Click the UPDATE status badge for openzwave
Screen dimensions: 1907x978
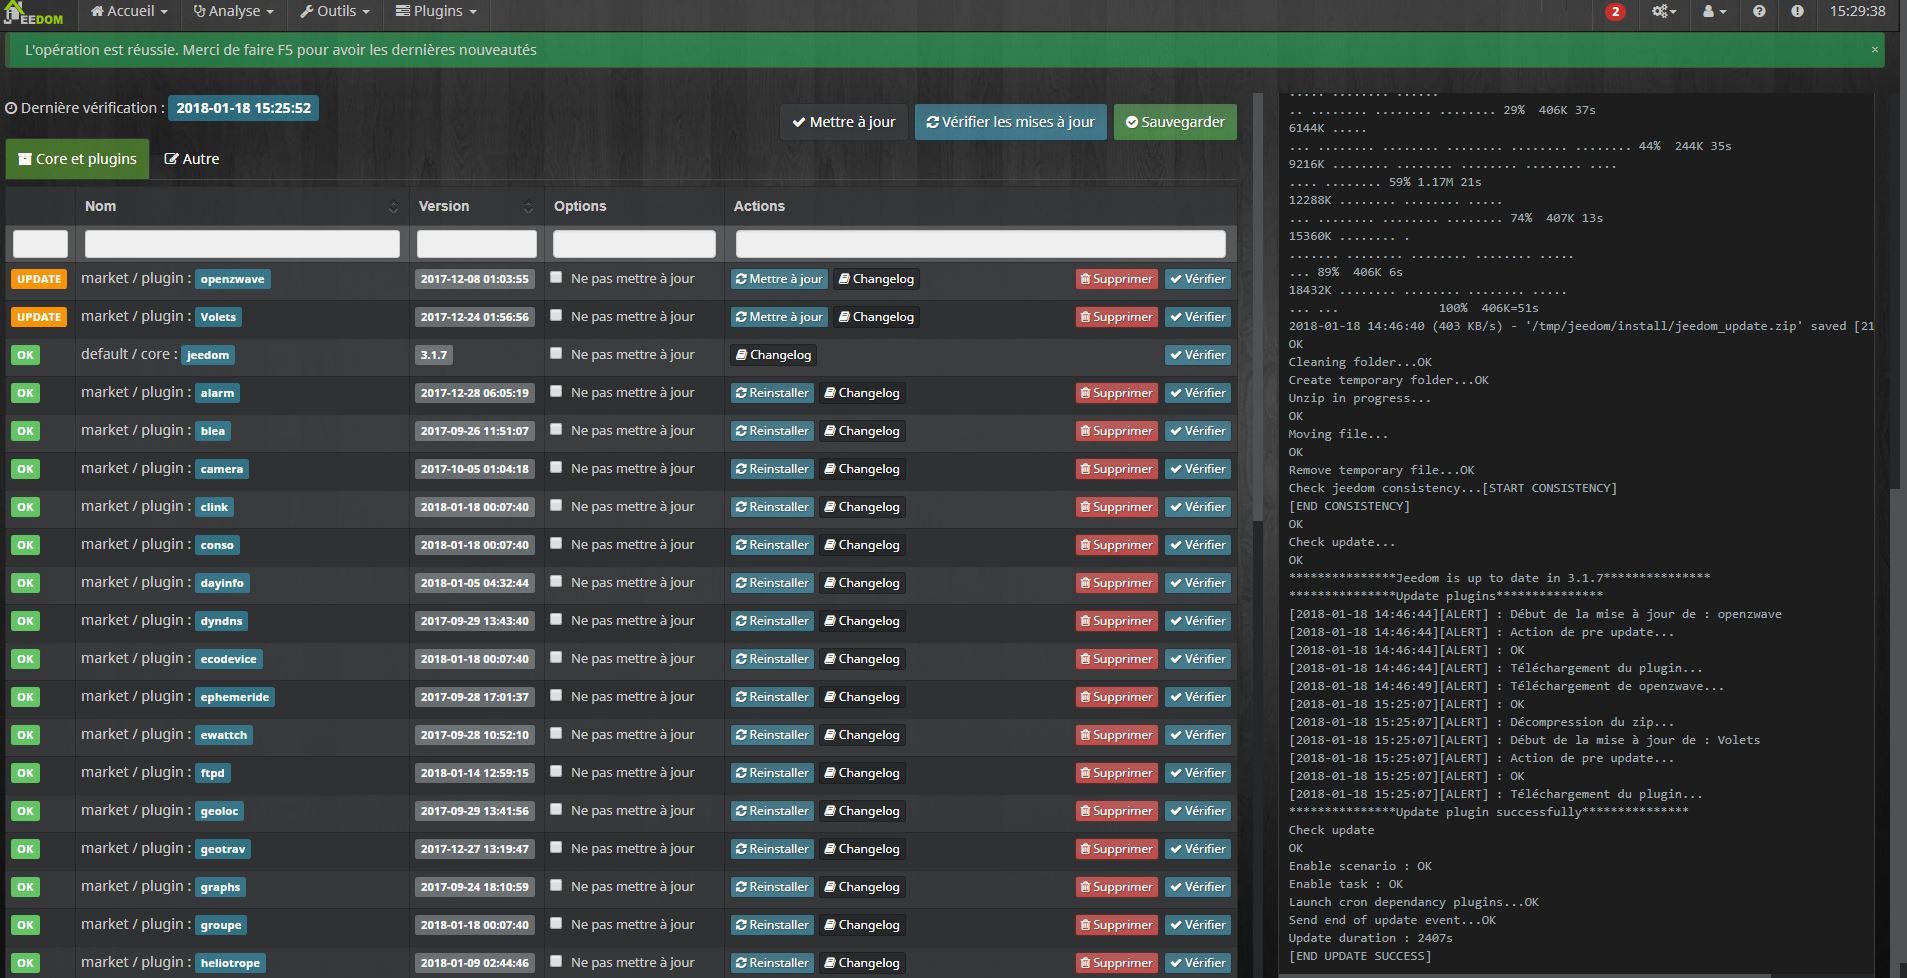pyautogui.click(x=39, y=279)
